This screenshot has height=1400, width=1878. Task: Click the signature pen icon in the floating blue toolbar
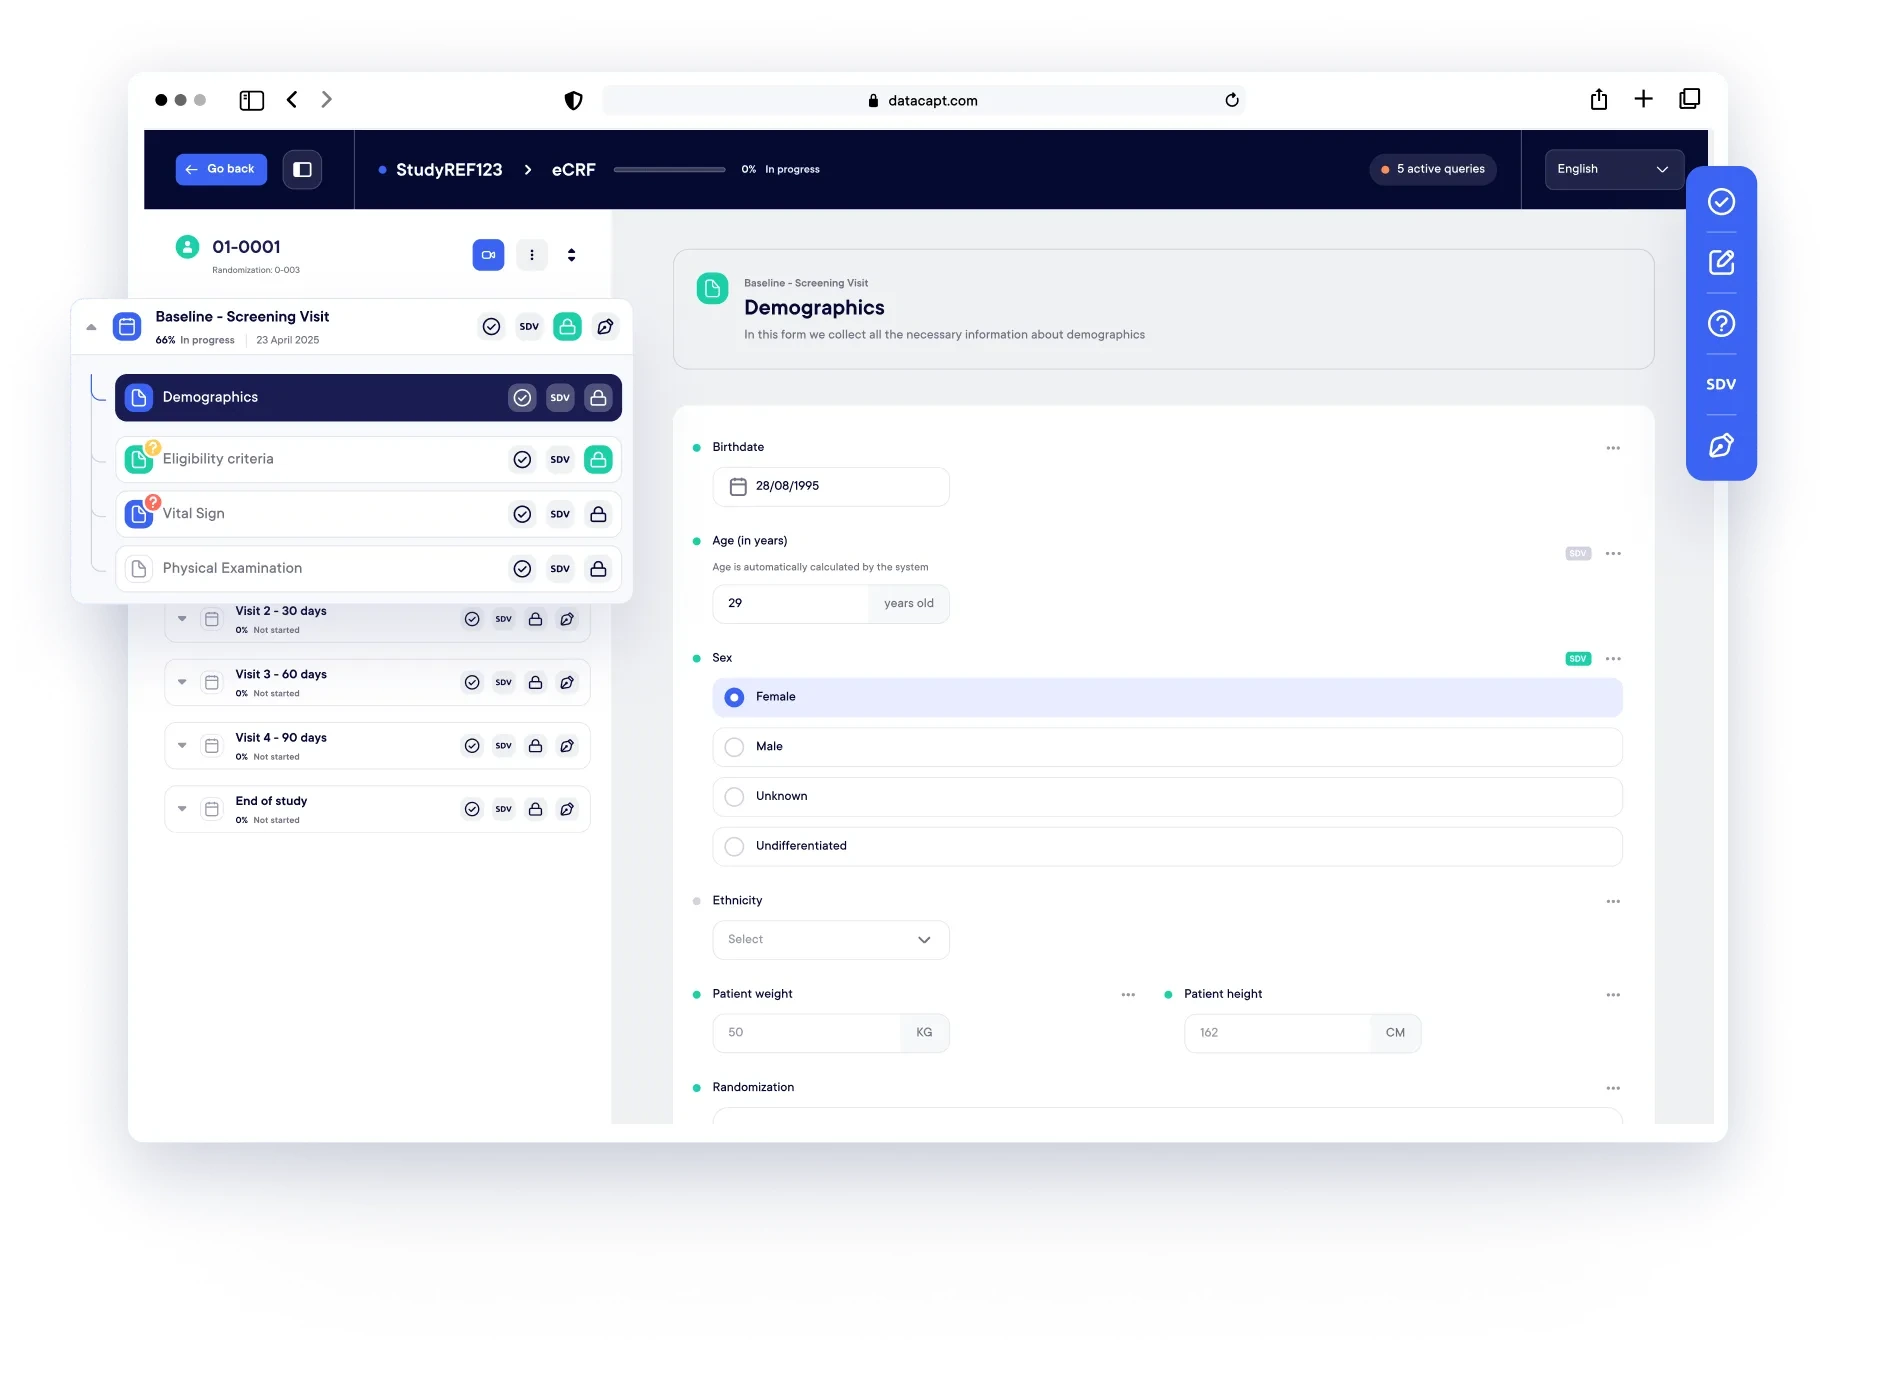[x=1721, y=446]
